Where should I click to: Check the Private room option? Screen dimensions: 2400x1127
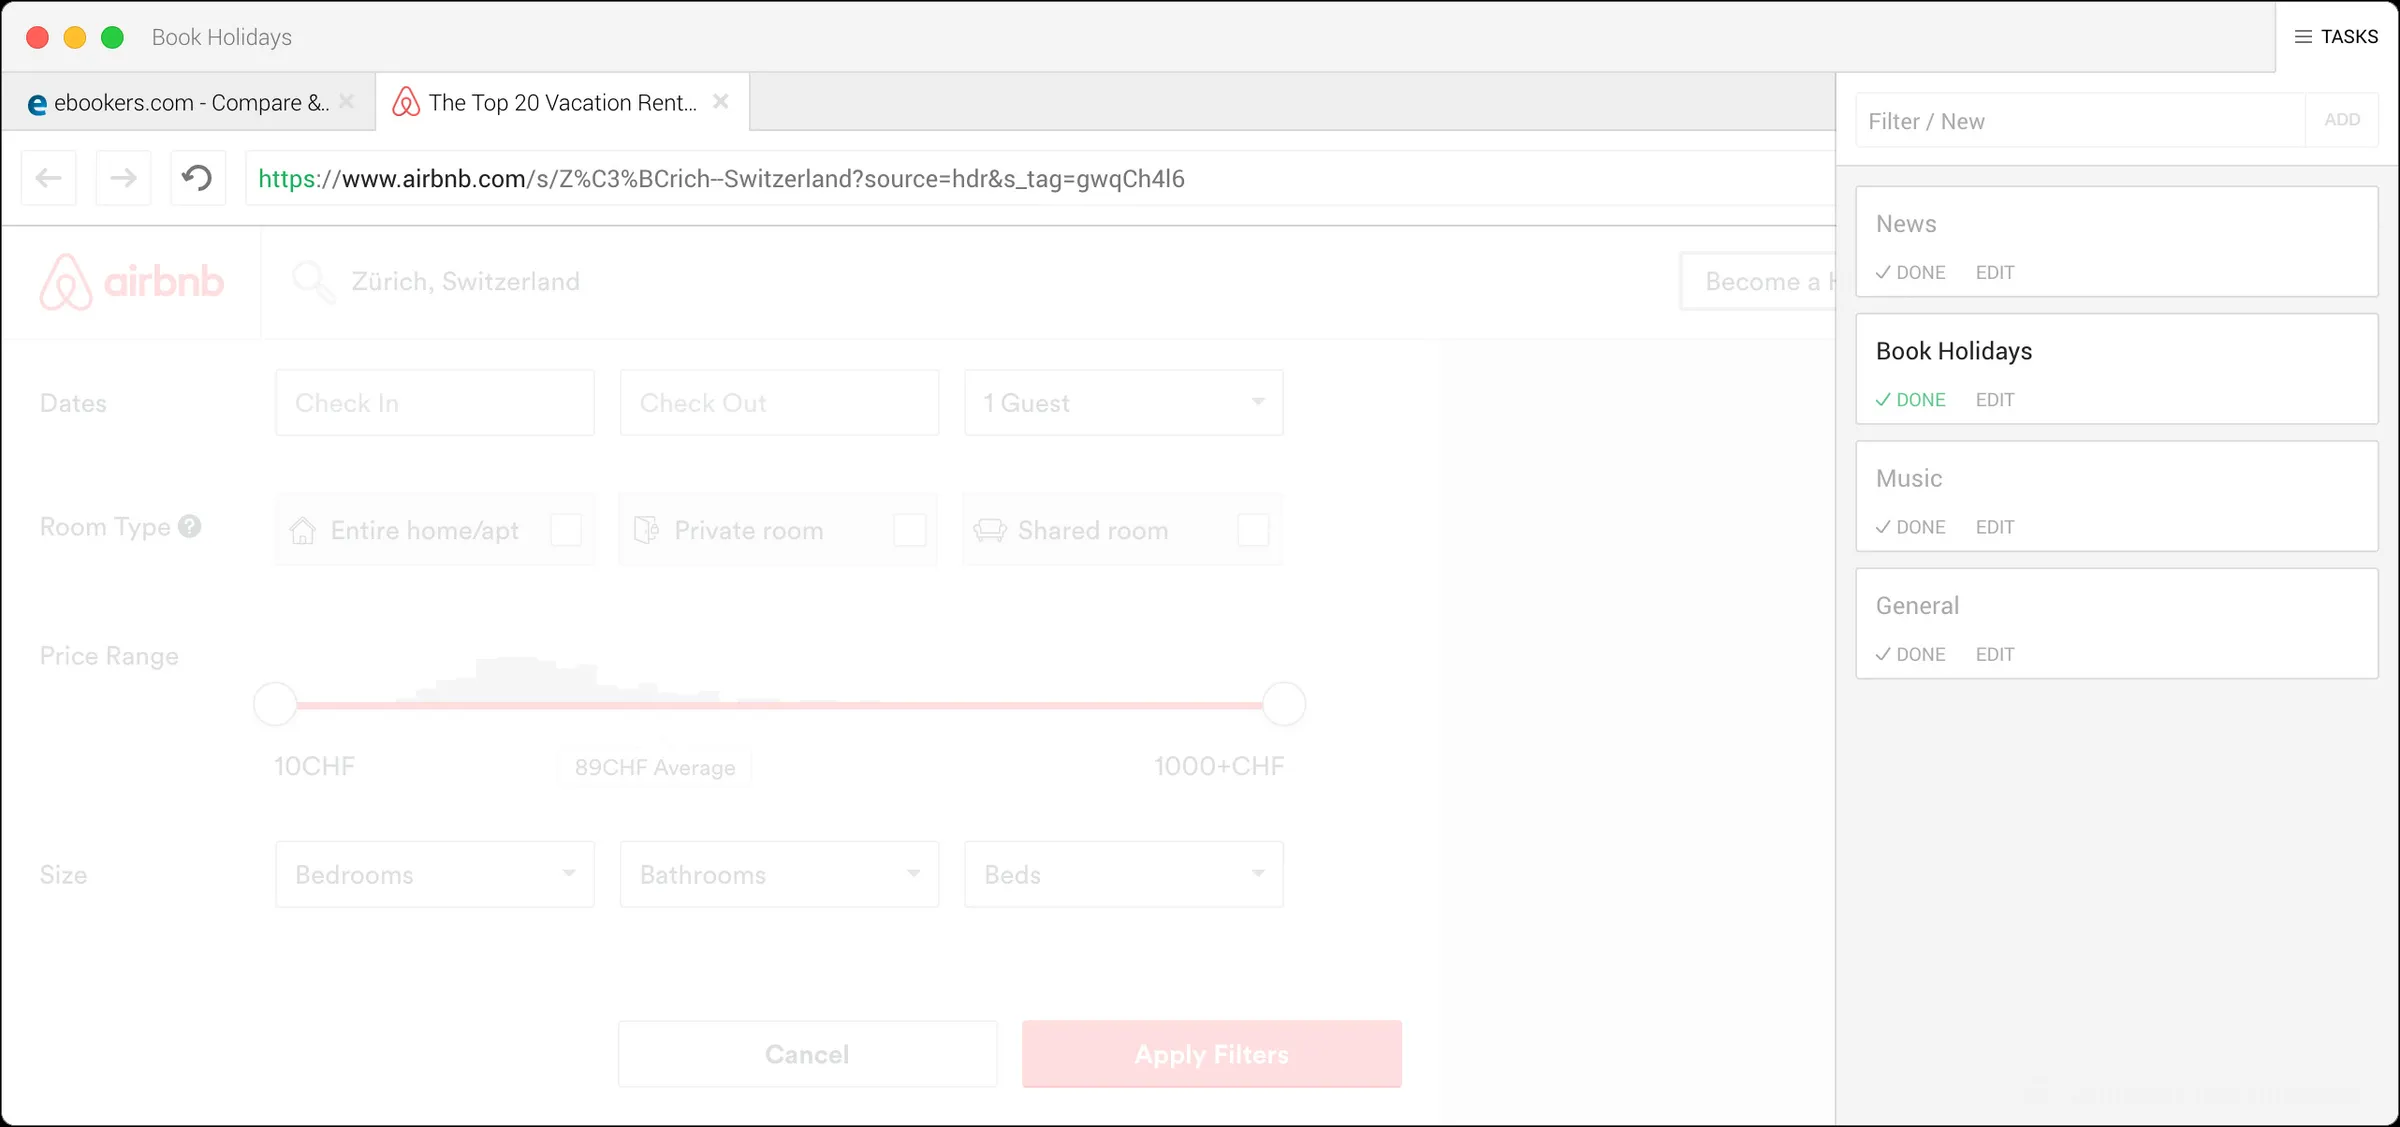pyautogui.click(x=910, y=530)
